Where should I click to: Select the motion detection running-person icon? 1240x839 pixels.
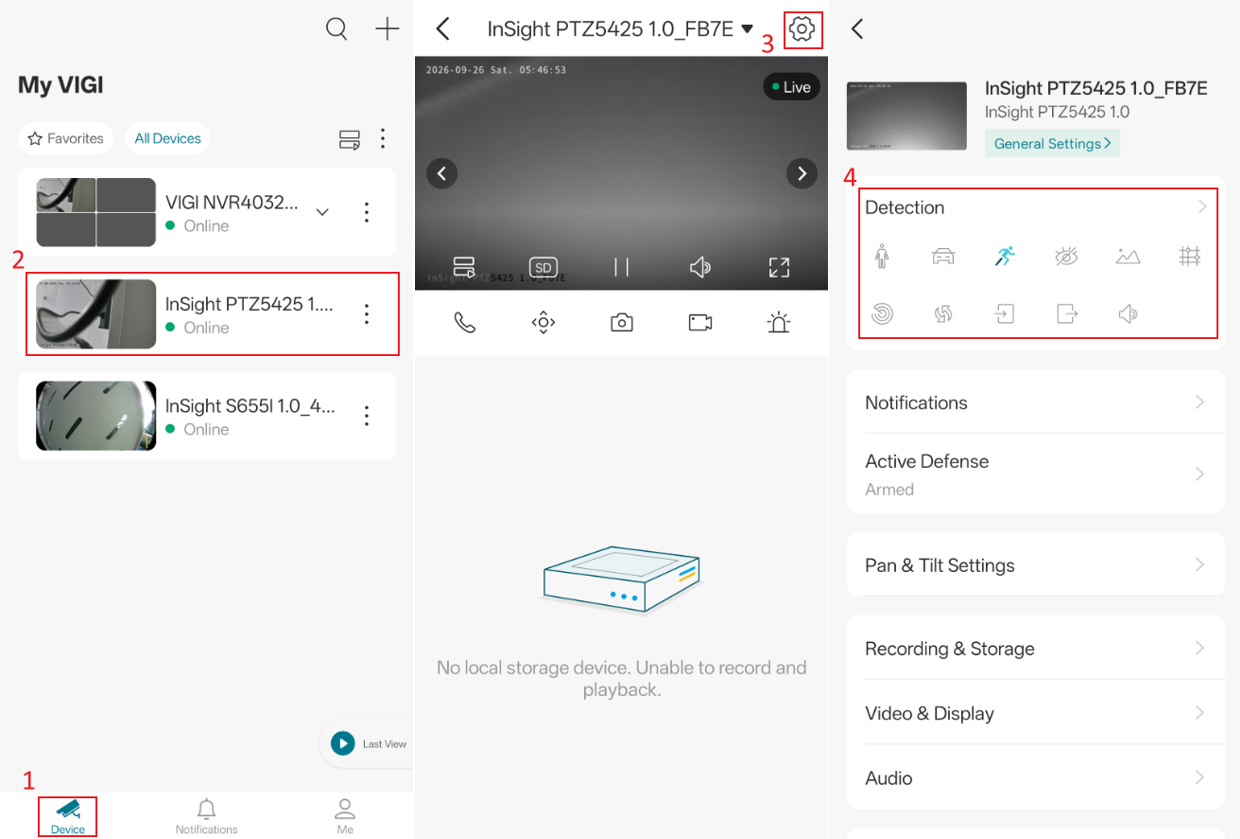click(1005, 256)
